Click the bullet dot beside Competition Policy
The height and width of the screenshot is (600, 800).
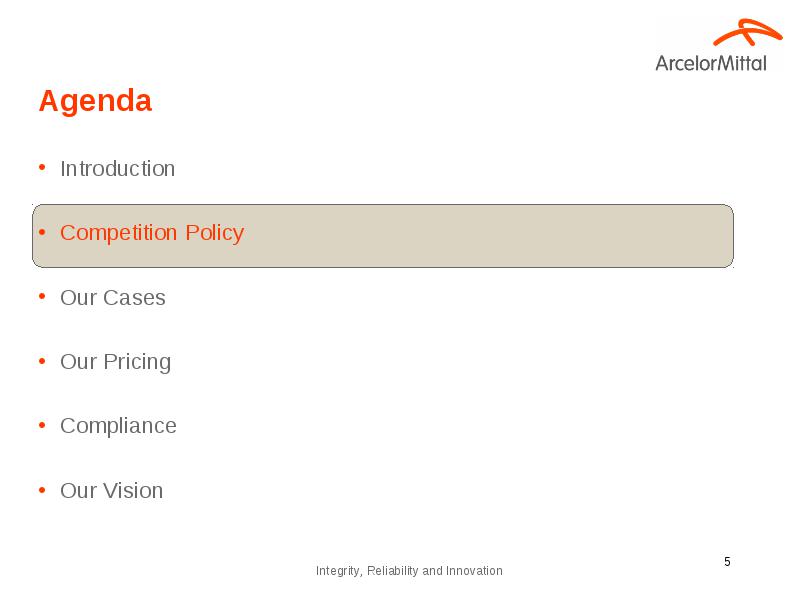pyautogui.click(x=42, y=232)
